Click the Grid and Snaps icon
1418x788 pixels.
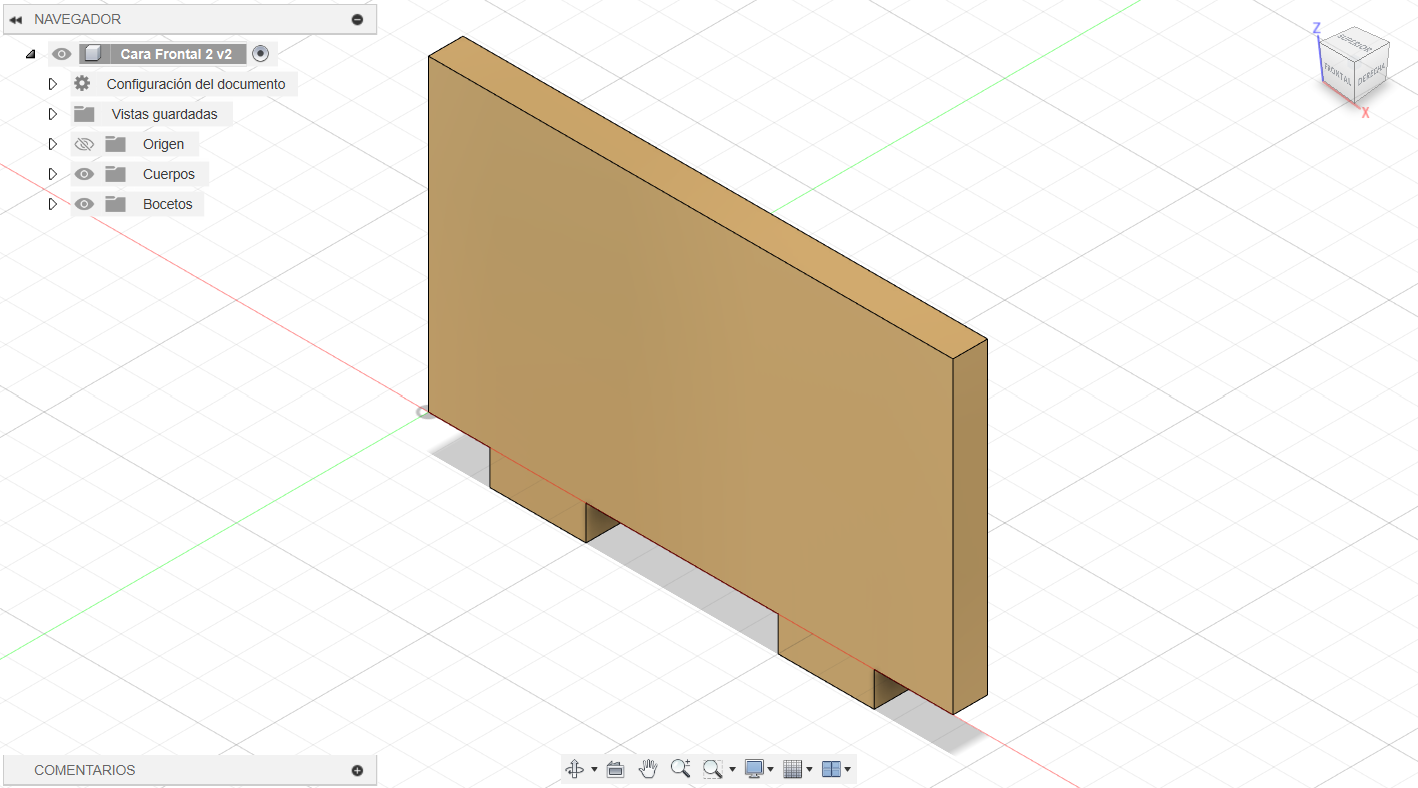tap(793, 769)
